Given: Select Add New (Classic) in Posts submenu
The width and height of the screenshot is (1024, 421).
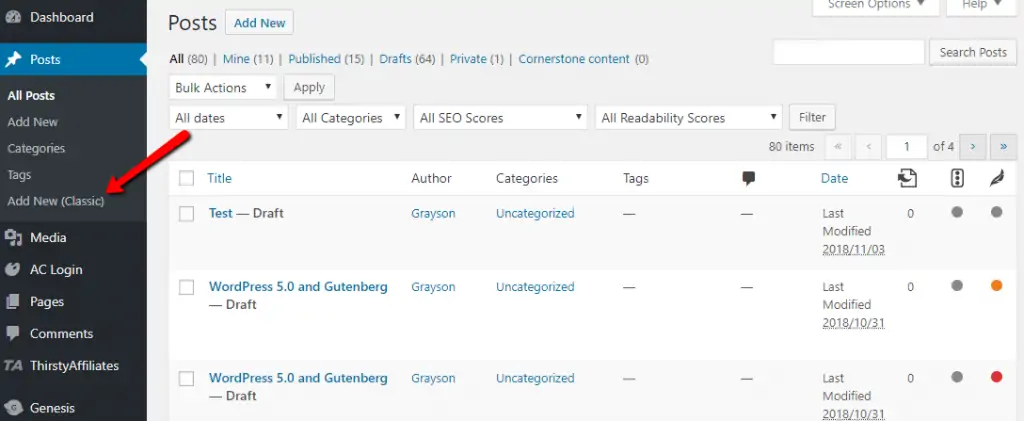Looking at the screenshot, I should (x=56, y=201).
